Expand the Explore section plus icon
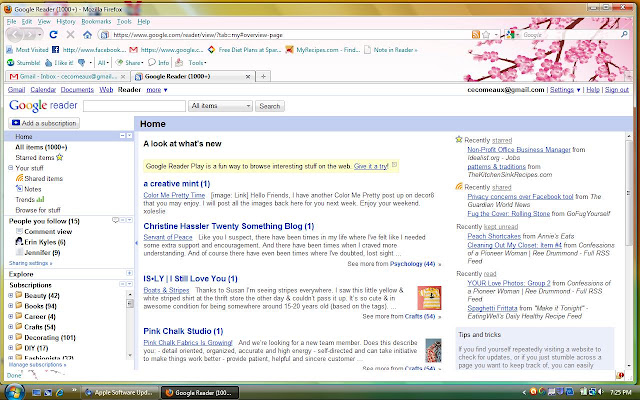The image size is (640, 400). coord(129,273)
